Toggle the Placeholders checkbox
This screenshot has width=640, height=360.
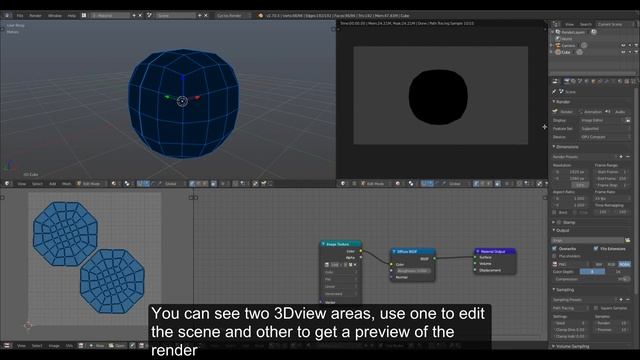click(x=555, y=256)
